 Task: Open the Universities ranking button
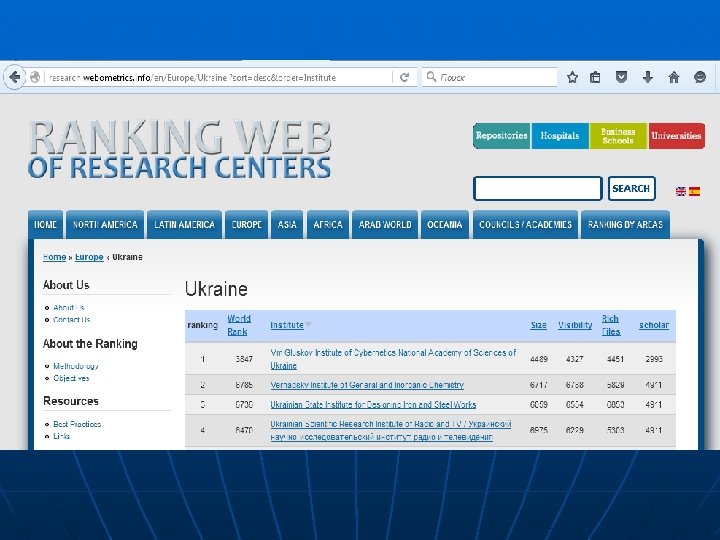676,136
